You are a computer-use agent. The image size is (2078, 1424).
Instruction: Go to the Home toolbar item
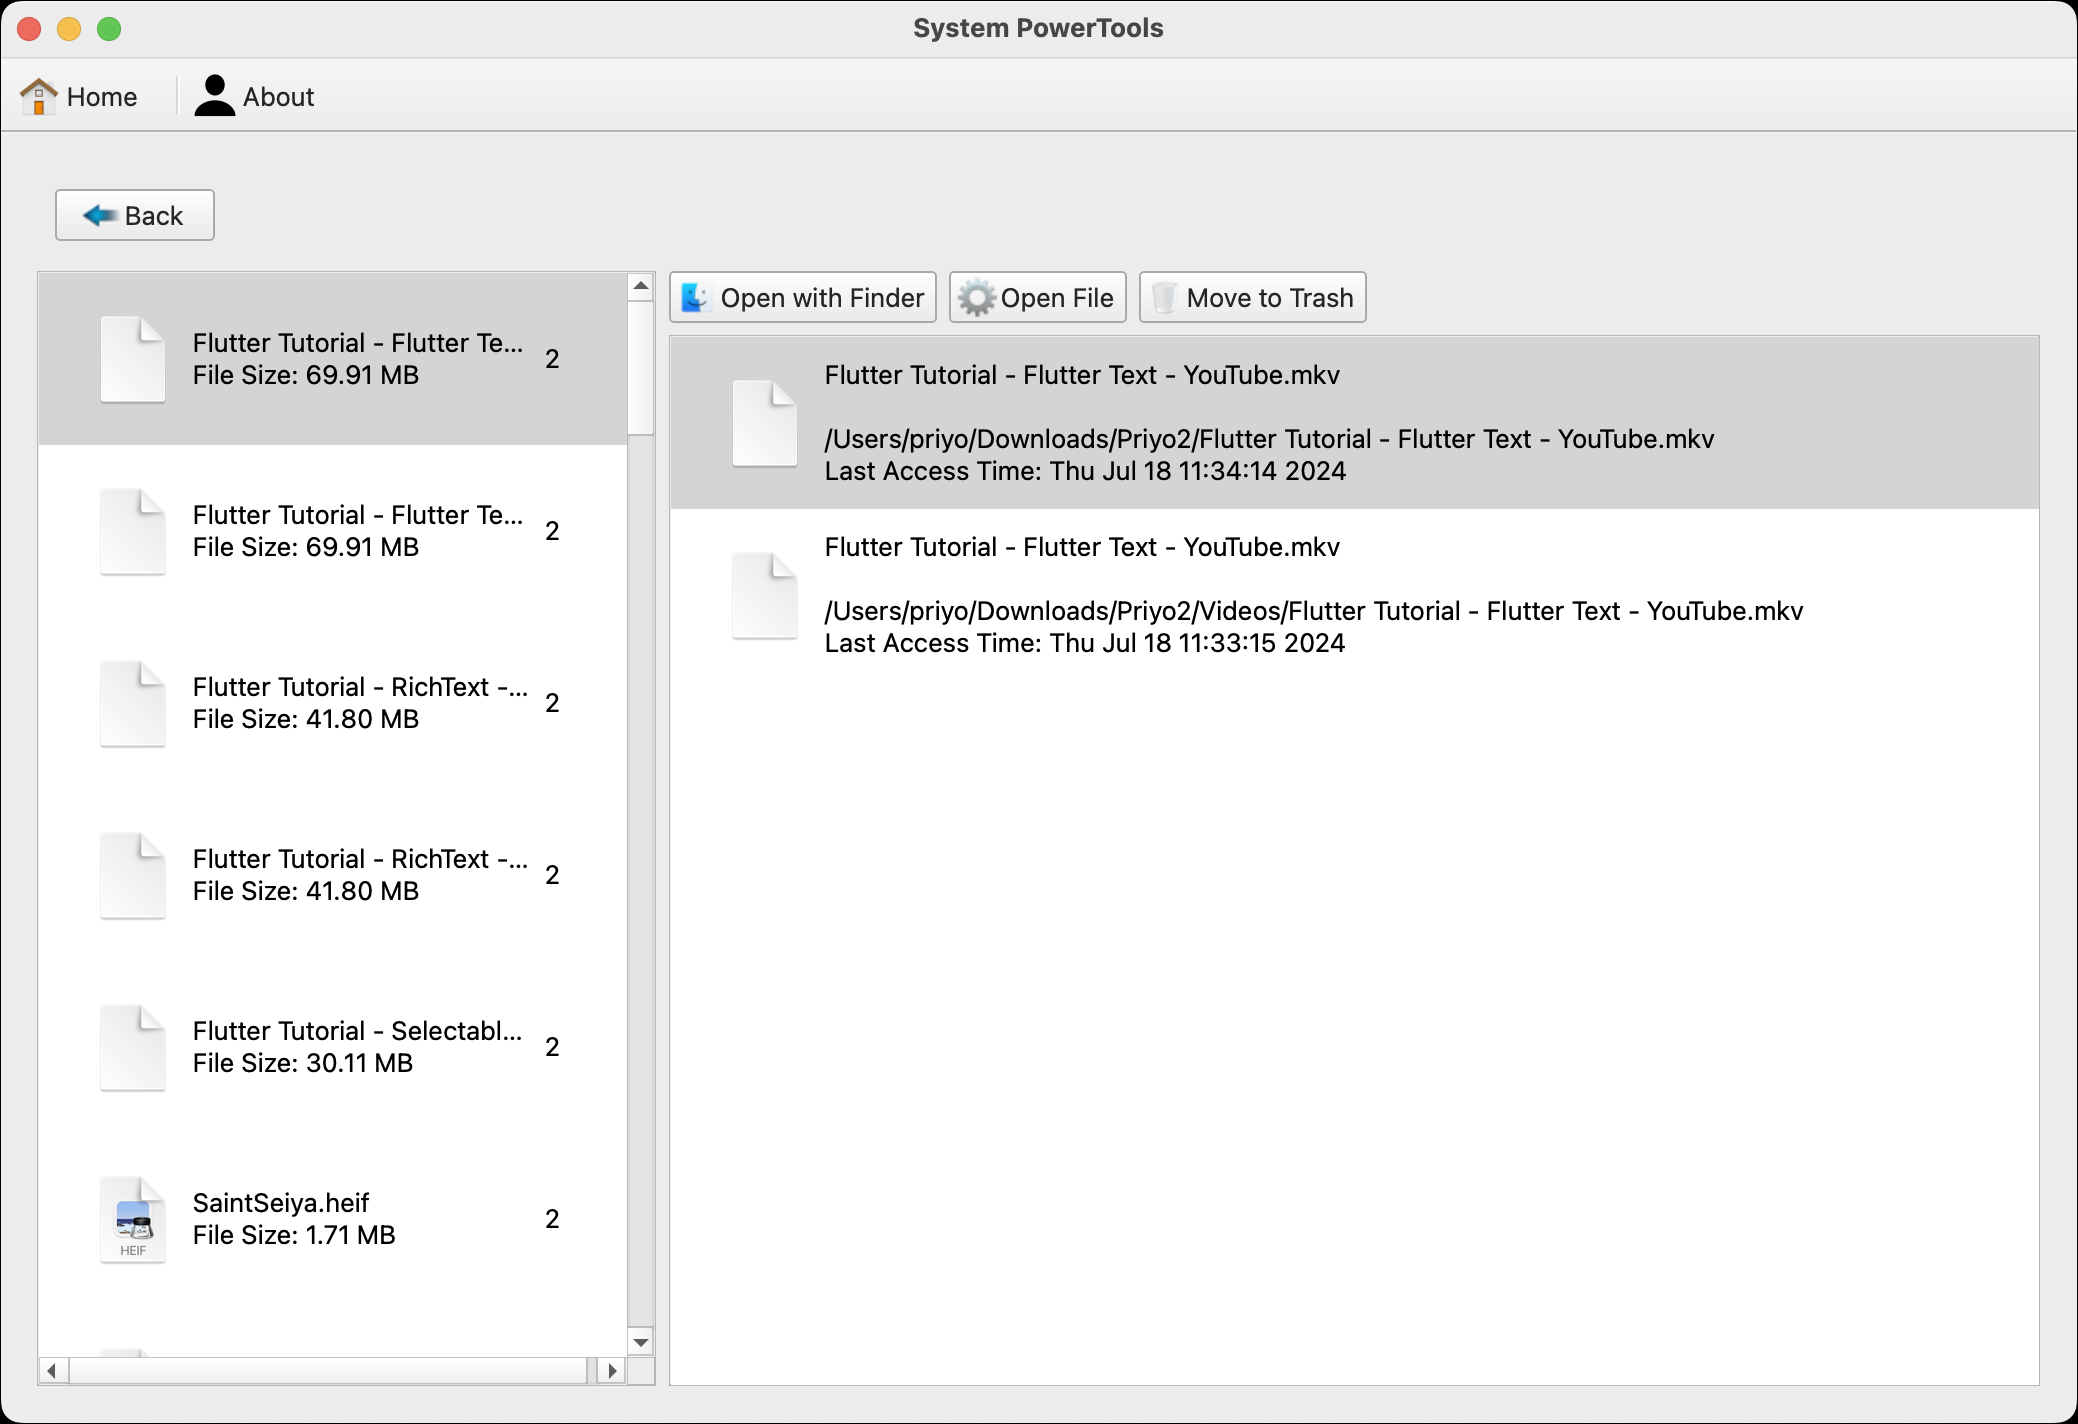point(78,96)
